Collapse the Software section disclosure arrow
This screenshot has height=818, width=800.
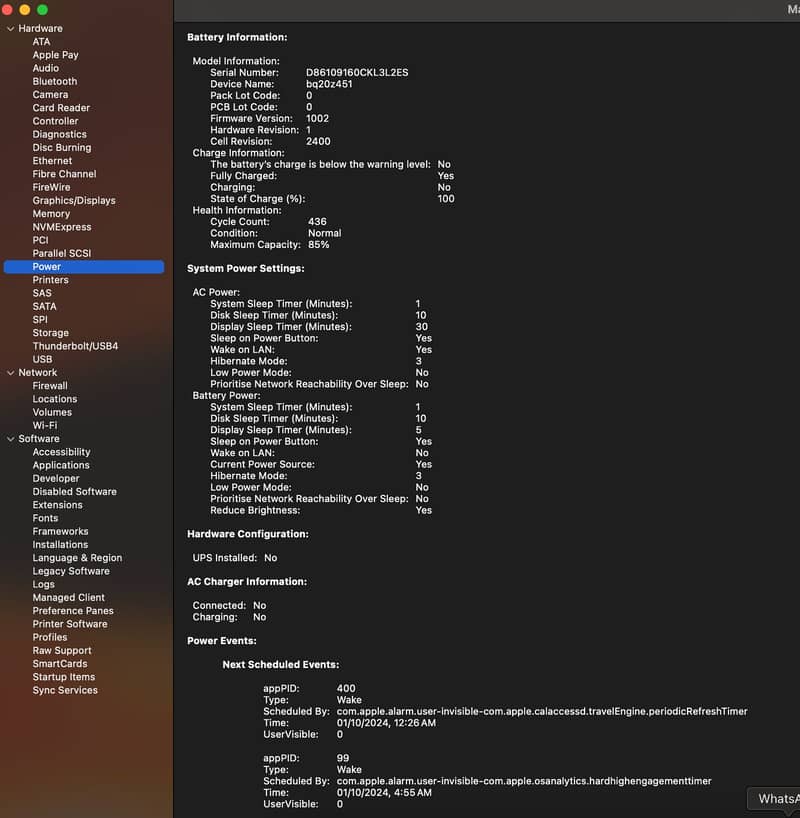(10, 439)
